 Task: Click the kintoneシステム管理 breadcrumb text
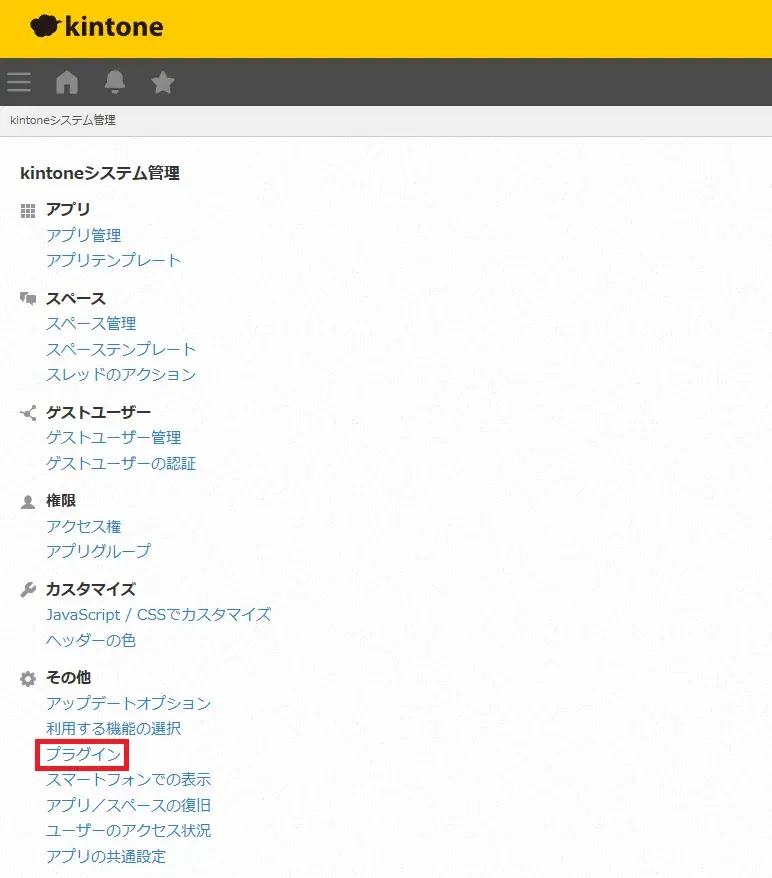63,120
